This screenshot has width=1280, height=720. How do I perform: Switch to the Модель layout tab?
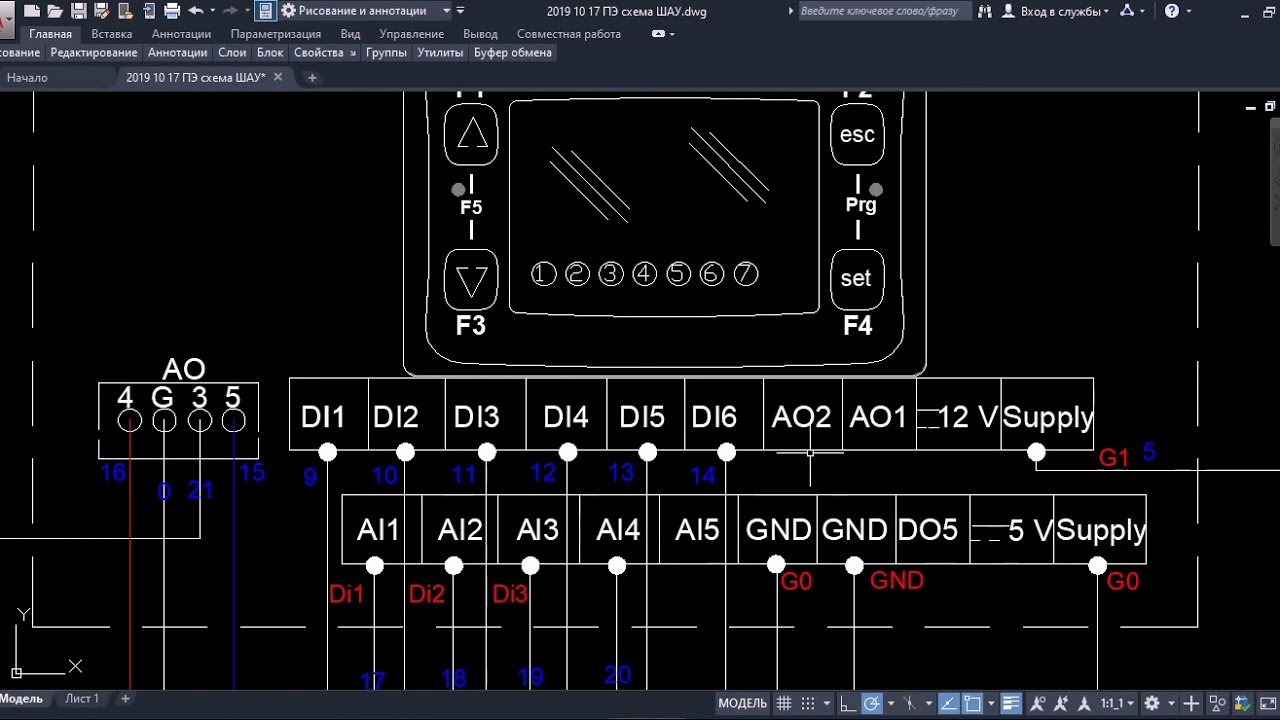[x=22, y=699]
